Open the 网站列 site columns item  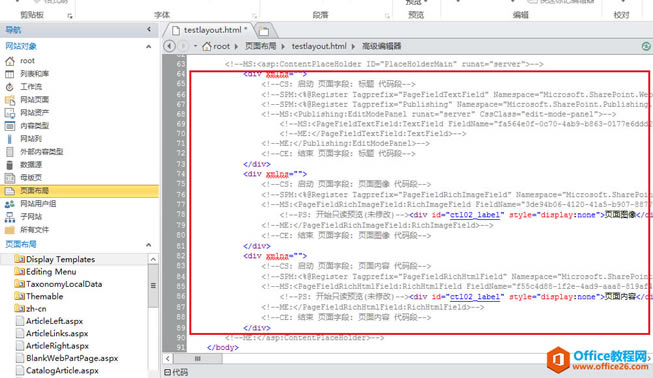click(31, 139)
